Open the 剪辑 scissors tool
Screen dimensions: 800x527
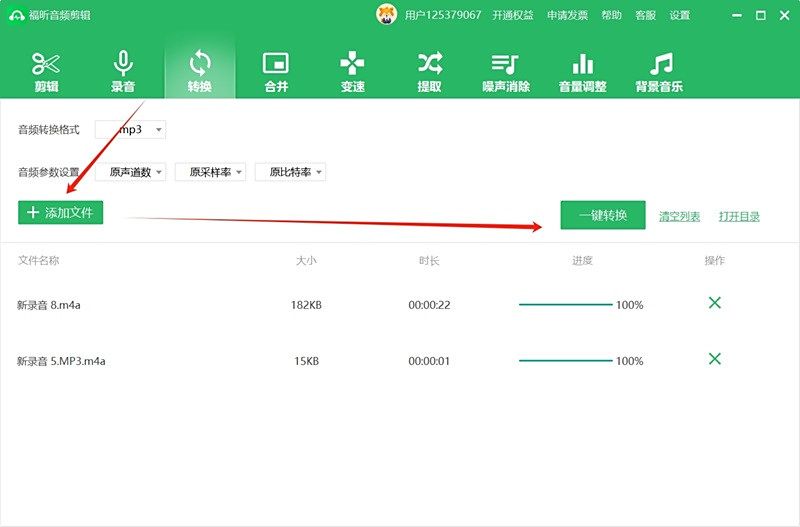click(x=46, y=71)
